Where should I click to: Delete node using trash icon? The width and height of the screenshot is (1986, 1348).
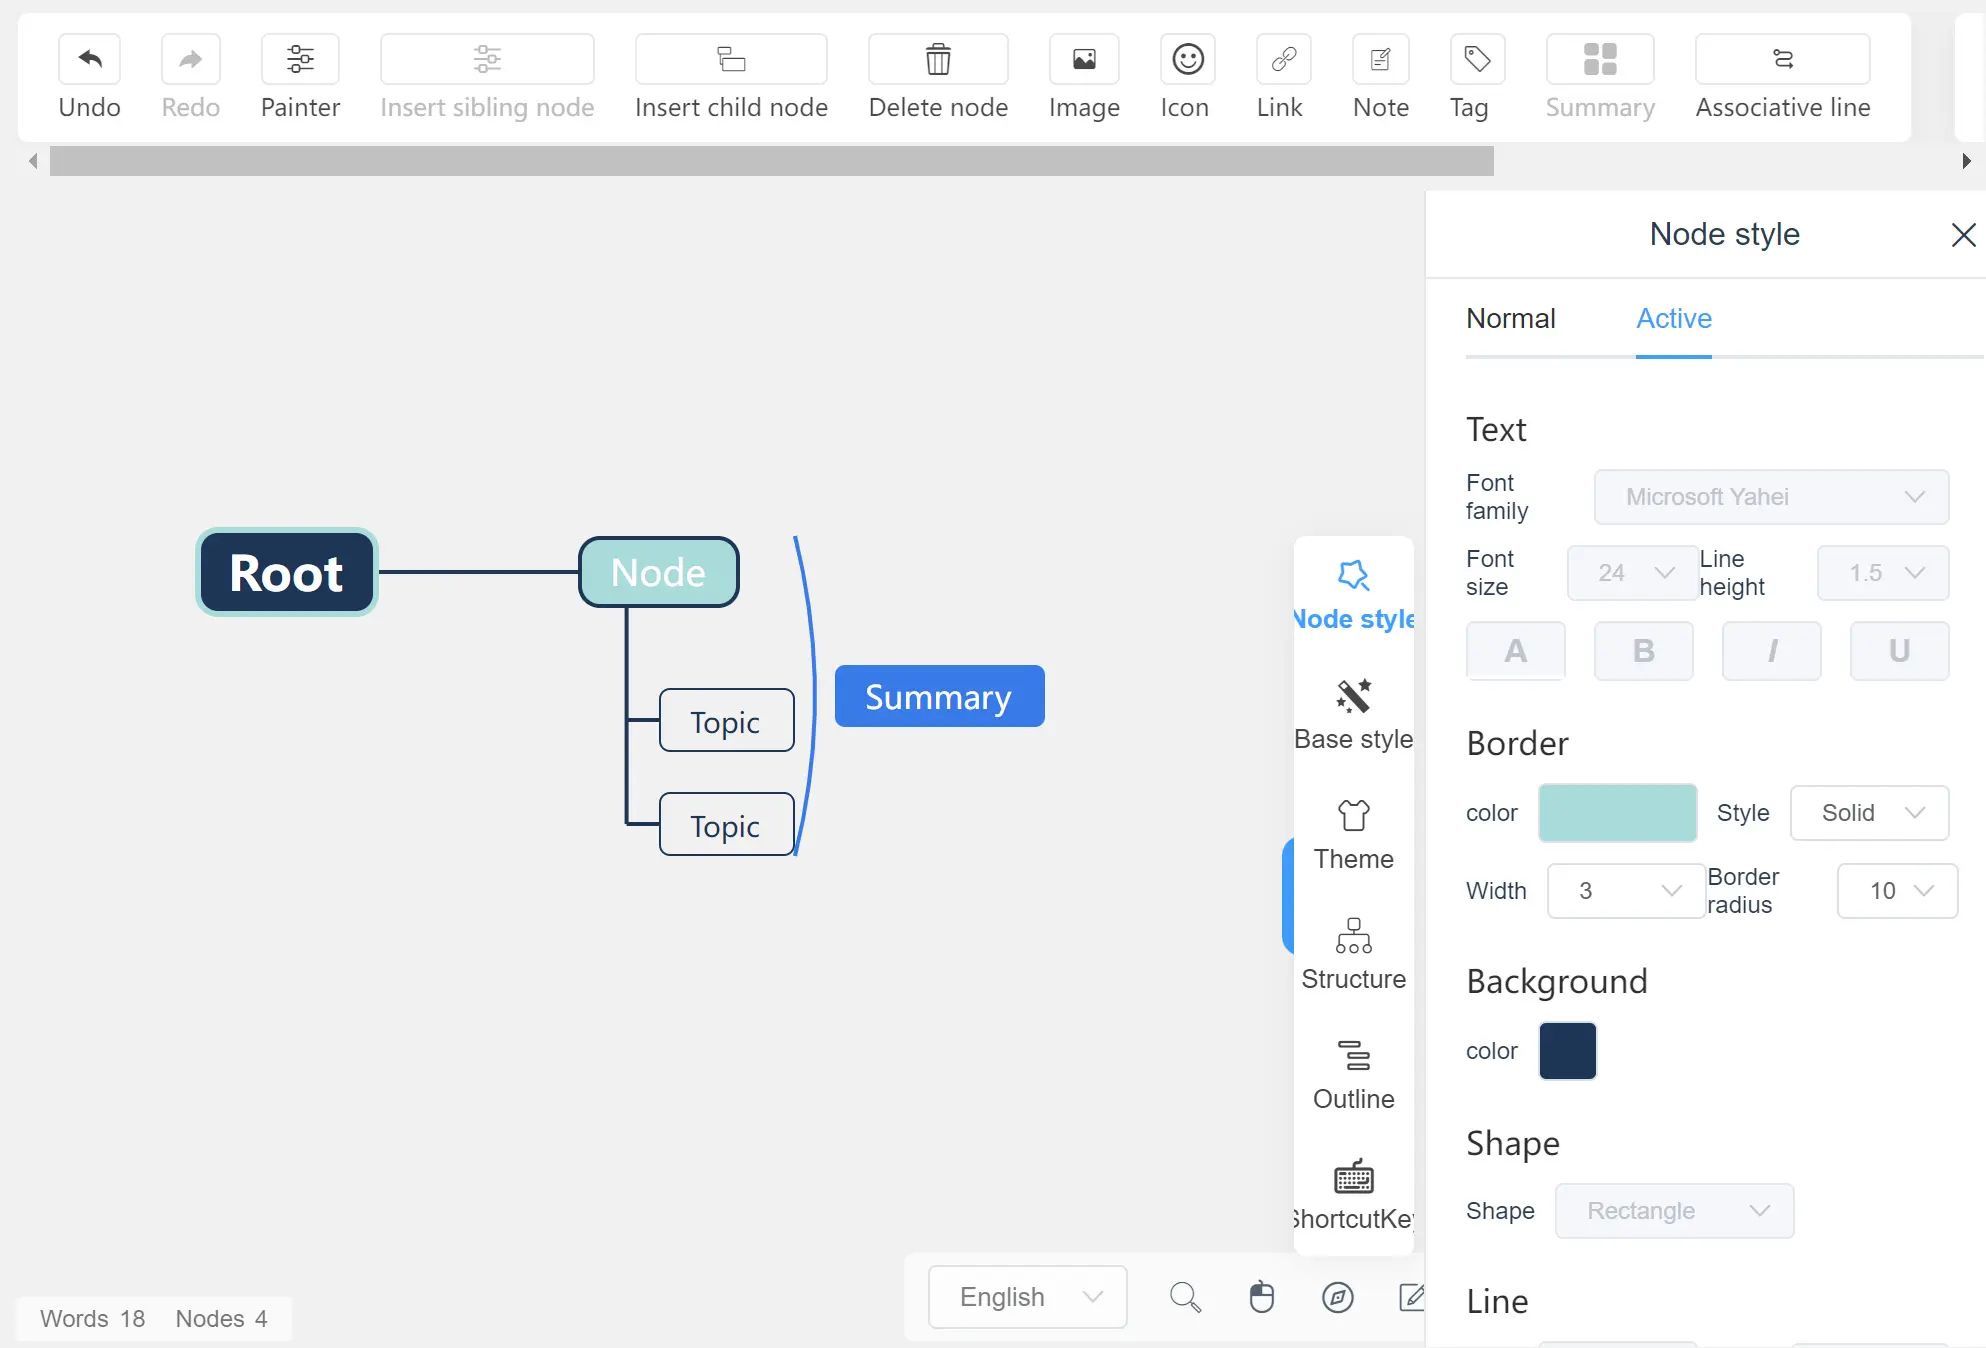point(938,59)
